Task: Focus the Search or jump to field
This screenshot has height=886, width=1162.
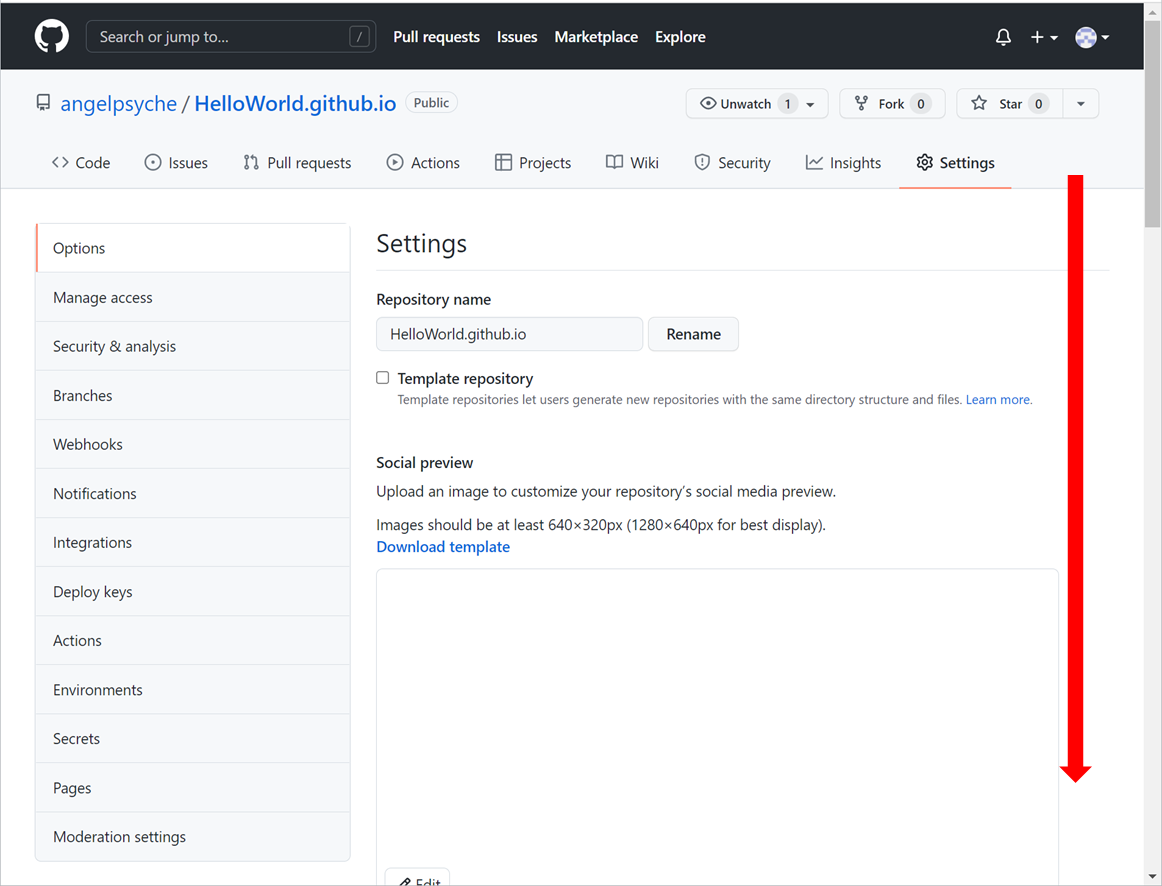Action: pyautogui.click(x=230, y=36)
